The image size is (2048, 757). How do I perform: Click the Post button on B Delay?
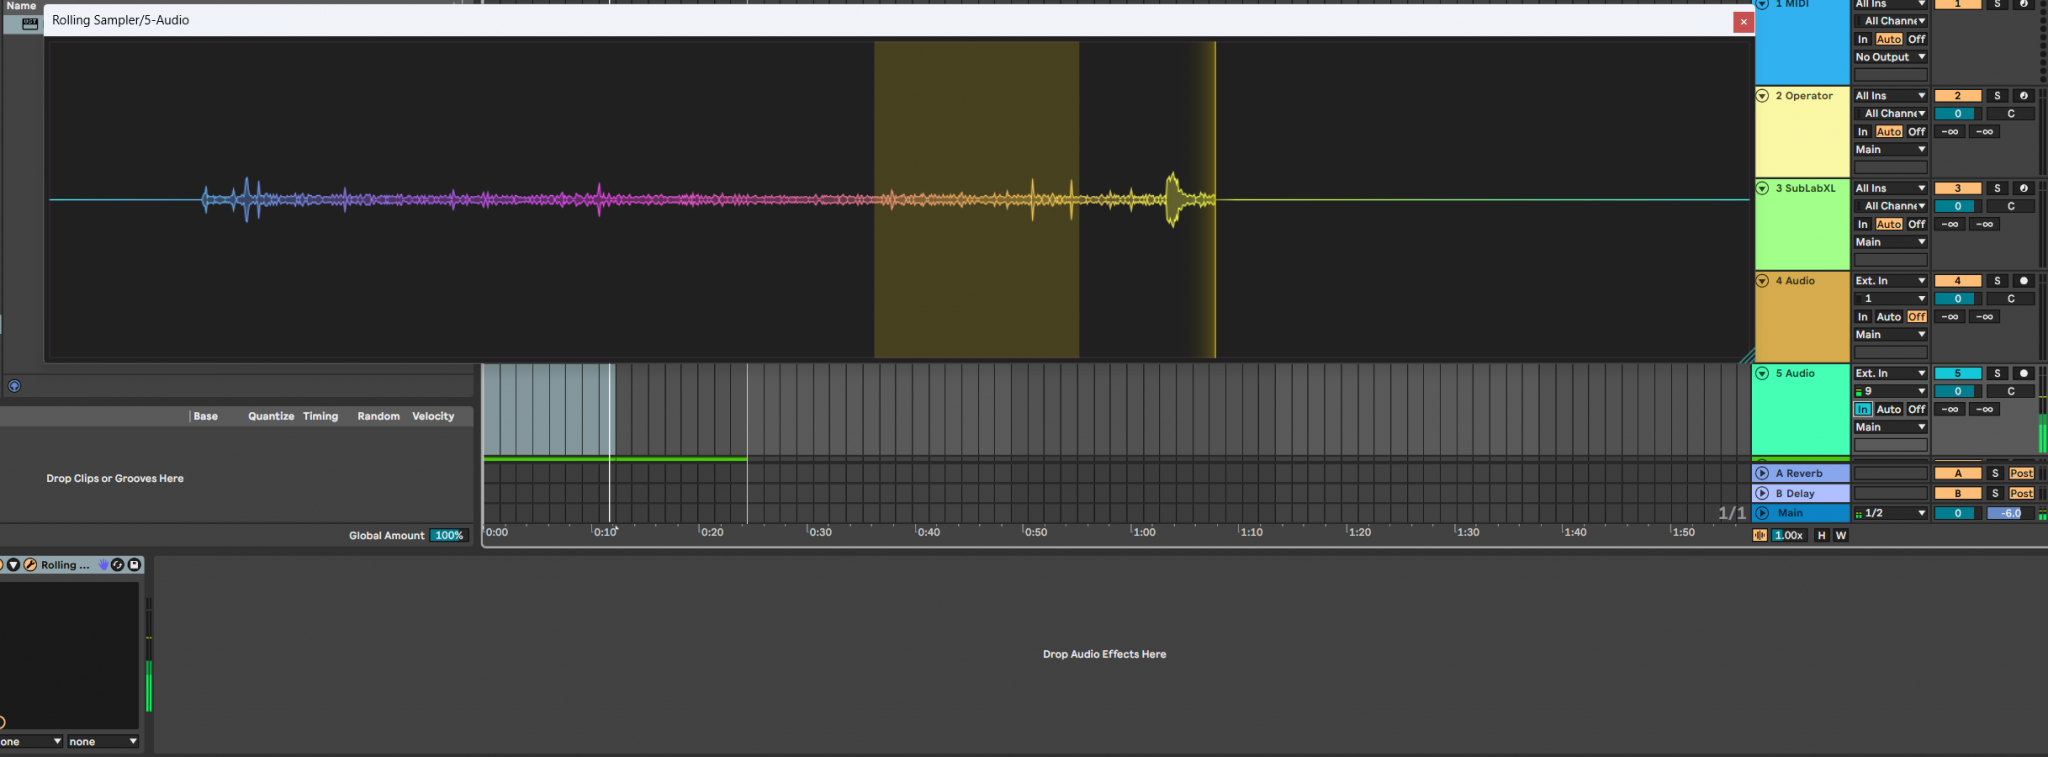[x=2021, y=493]
